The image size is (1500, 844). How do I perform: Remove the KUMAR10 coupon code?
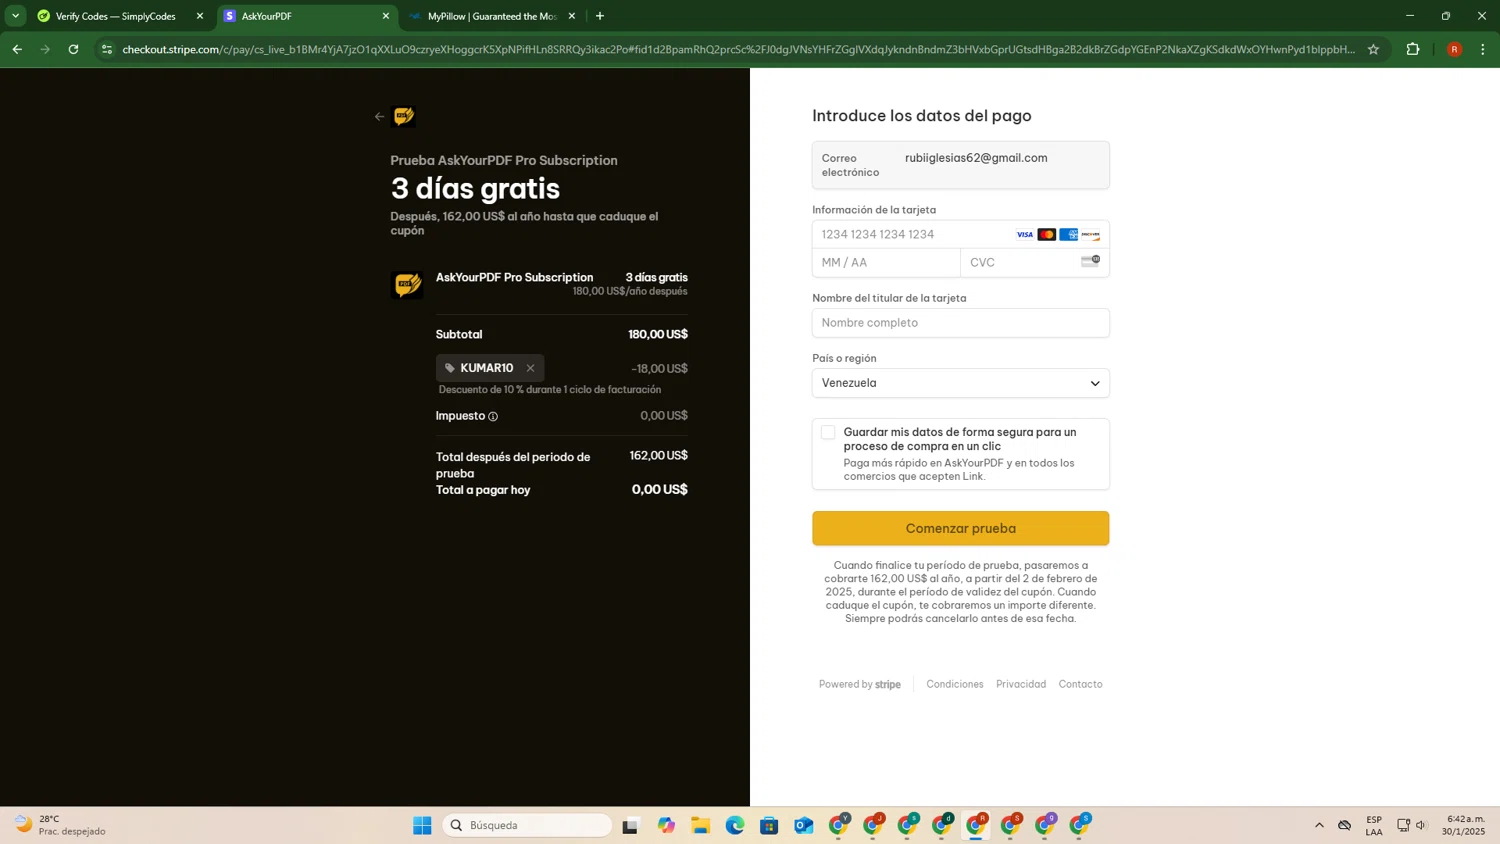530,368
